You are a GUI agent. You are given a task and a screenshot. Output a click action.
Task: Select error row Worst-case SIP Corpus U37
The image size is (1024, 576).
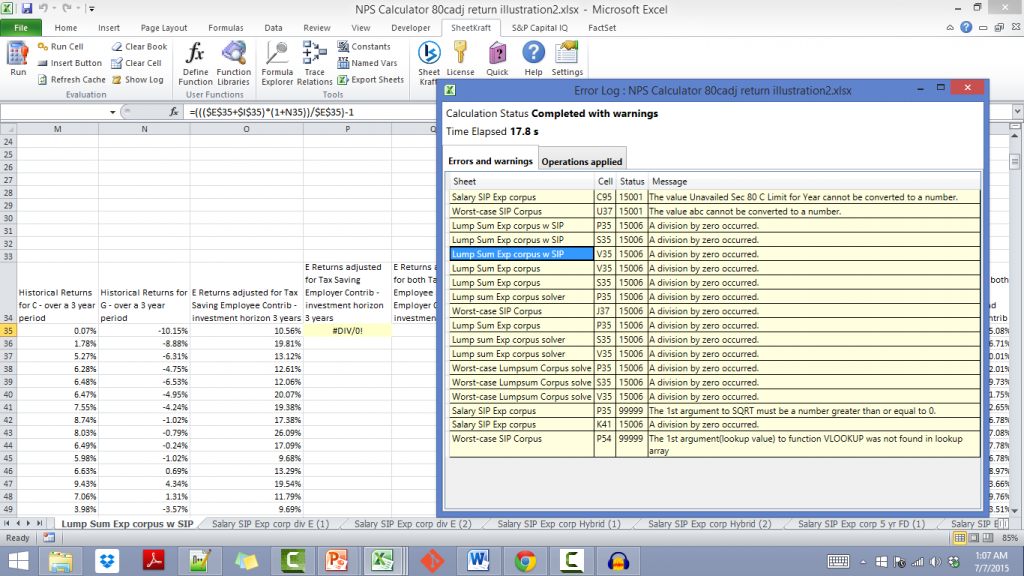tap(714, 211)
